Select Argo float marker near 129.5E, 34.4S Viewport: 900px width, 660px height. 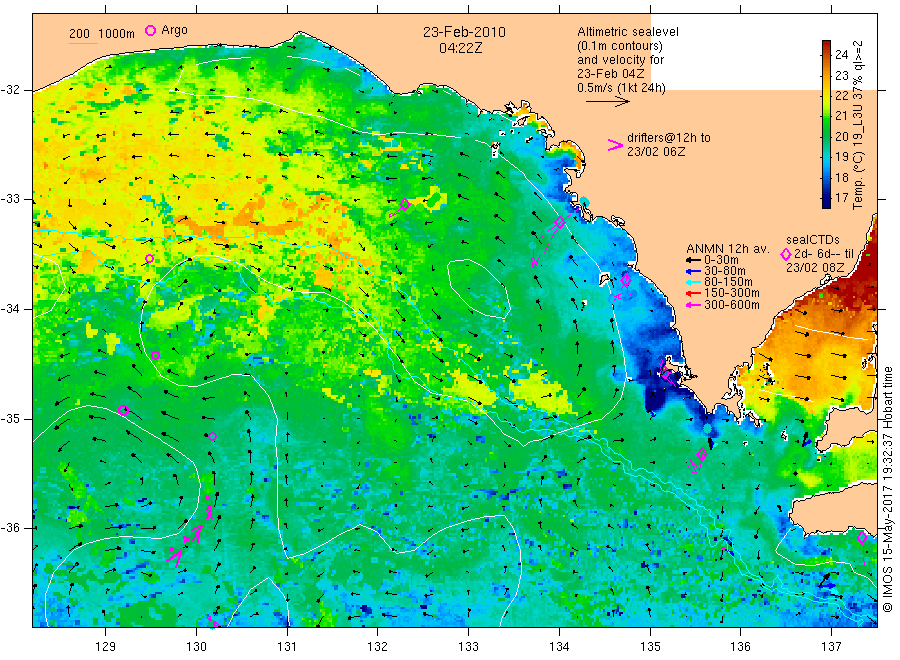point(156,356)
